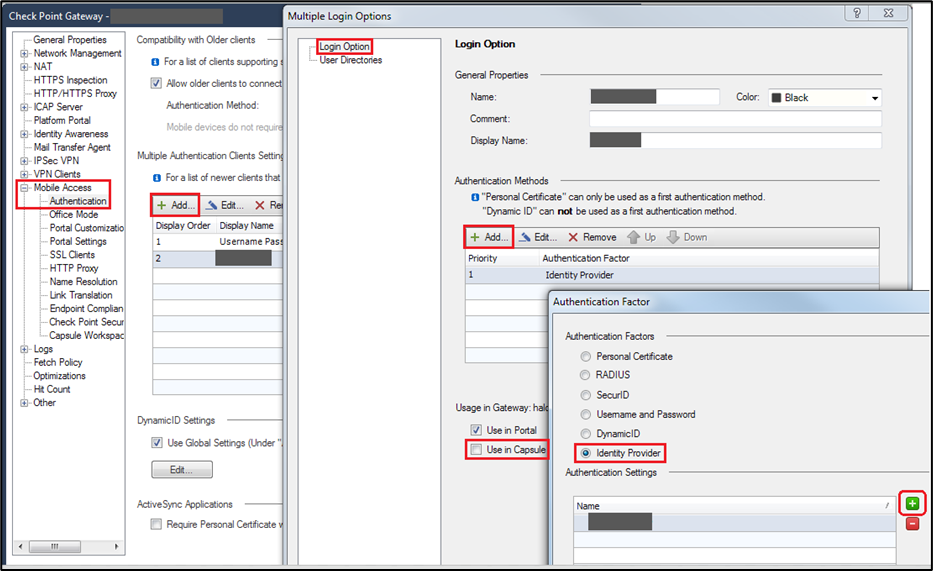Expand the Network Management tree node
Viewport: 933px width, 571px height.
point(25,53)
